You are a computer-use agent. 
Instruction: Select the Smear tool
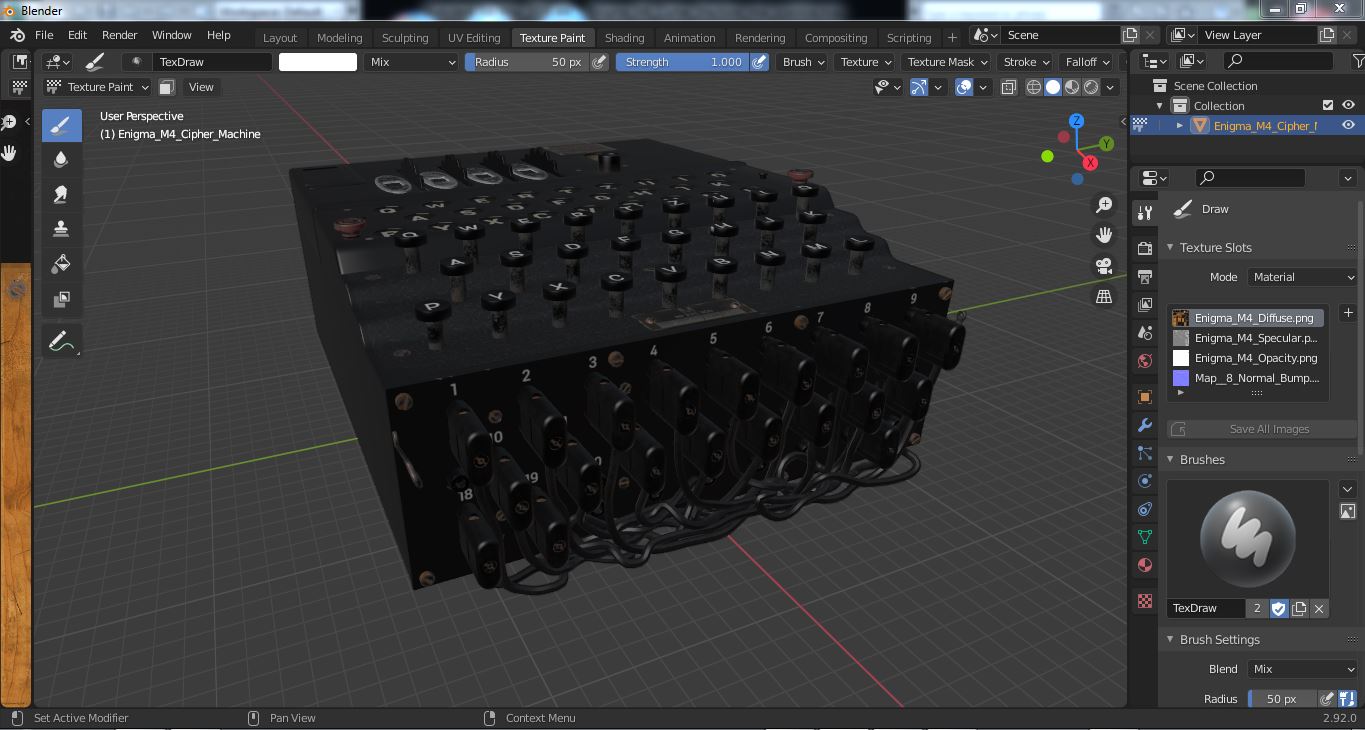62,195
